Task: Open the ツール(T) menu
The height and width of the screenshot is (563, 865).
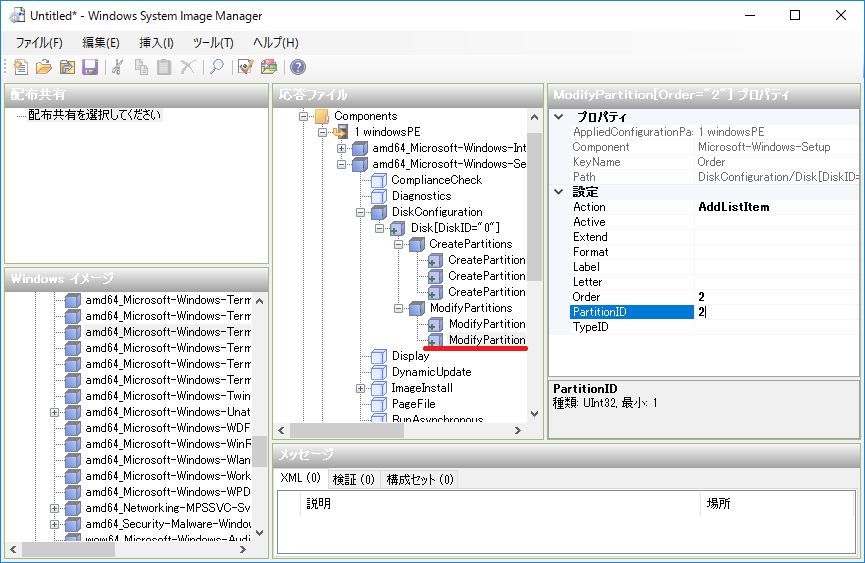Action: [x=212, y=42]
